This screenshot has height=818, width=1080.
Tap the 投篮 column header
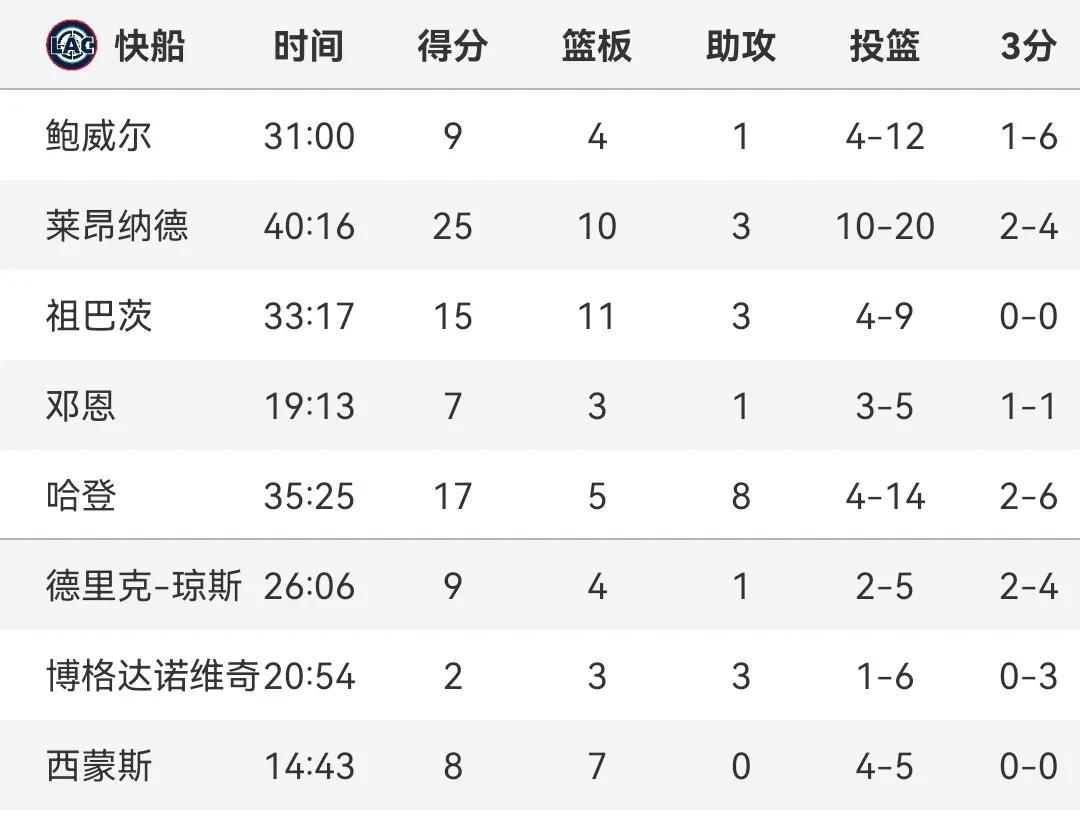884,46
